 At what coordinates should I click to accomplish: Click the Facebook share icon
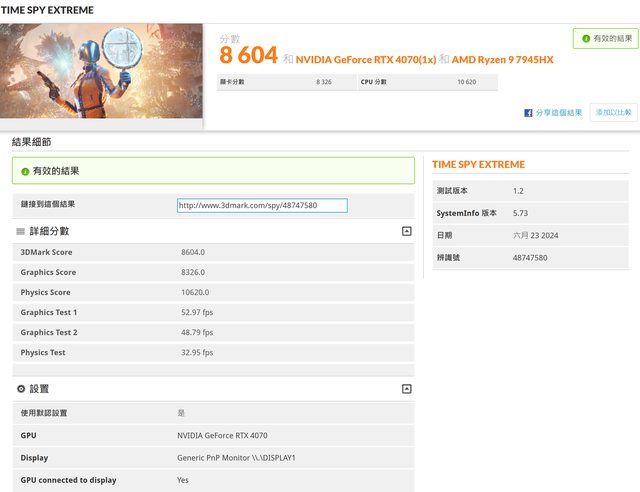(528, 113)
